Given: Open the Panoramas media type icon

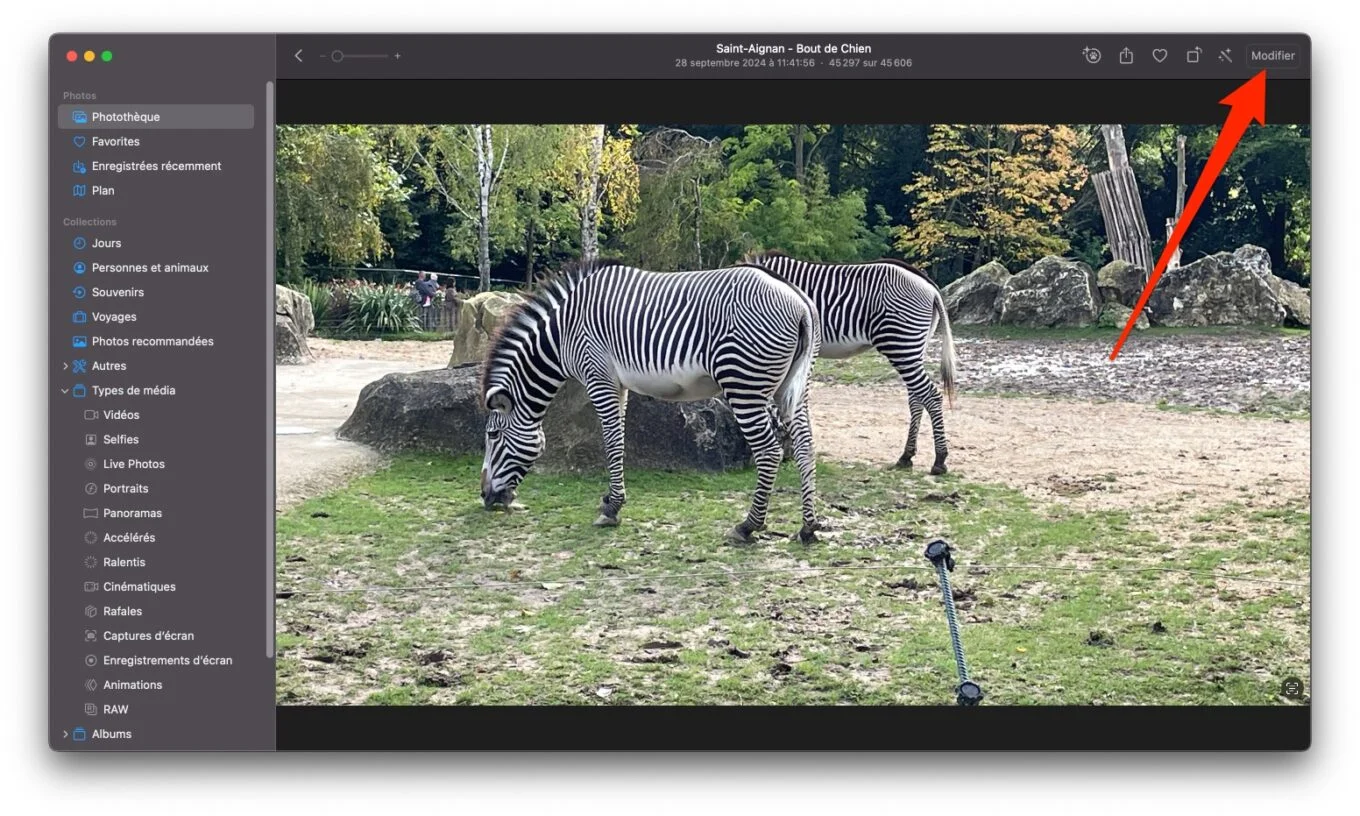Looking at the screenshot, I should click(91, 513).
